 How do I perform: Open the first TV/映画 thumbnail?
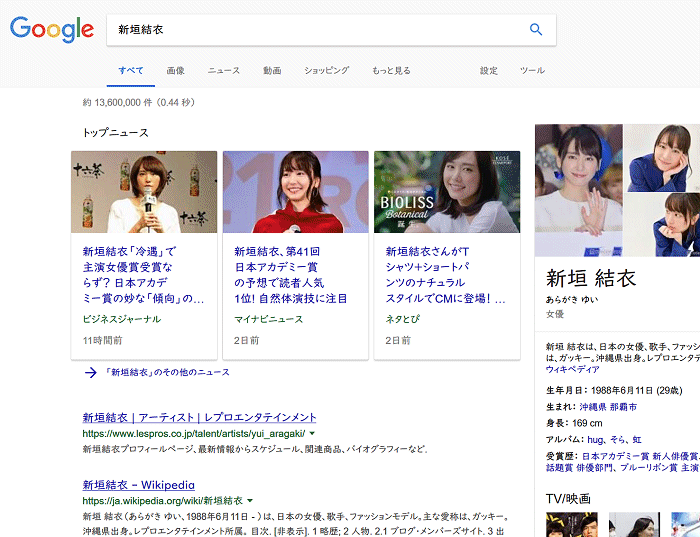[x=572, y=525]
